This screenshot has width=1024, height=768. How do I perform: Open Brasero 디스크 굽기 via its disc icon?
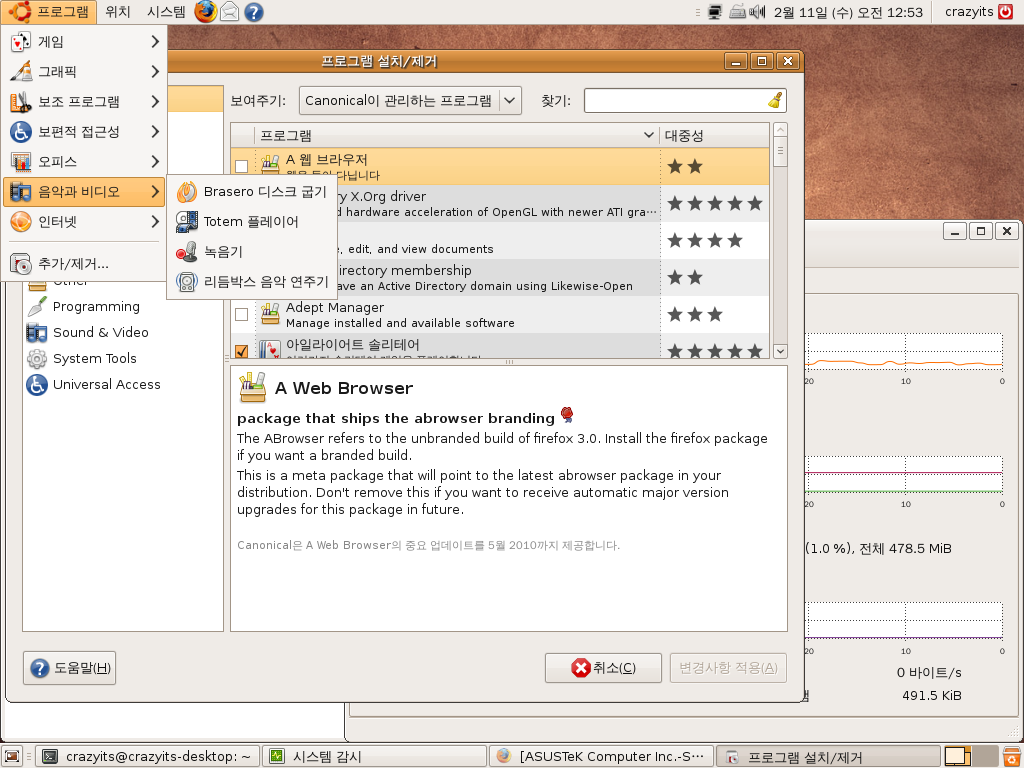tap(187, 192)
